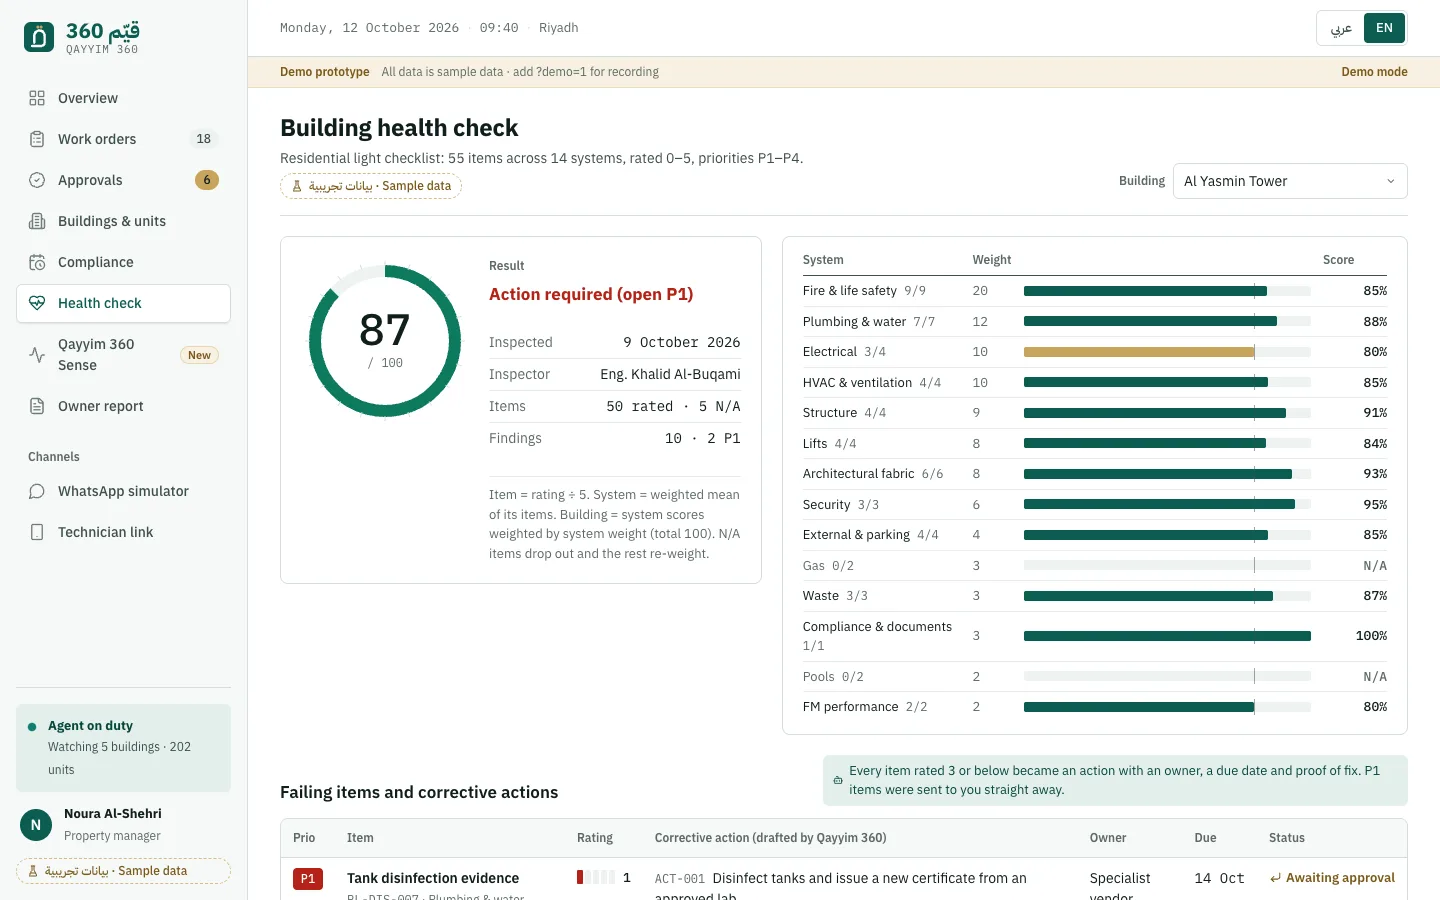The width and height of the screenshot is (1440, 900).
Task: Click the Work orders clipboard icon
Action: [x=37, y=139]
